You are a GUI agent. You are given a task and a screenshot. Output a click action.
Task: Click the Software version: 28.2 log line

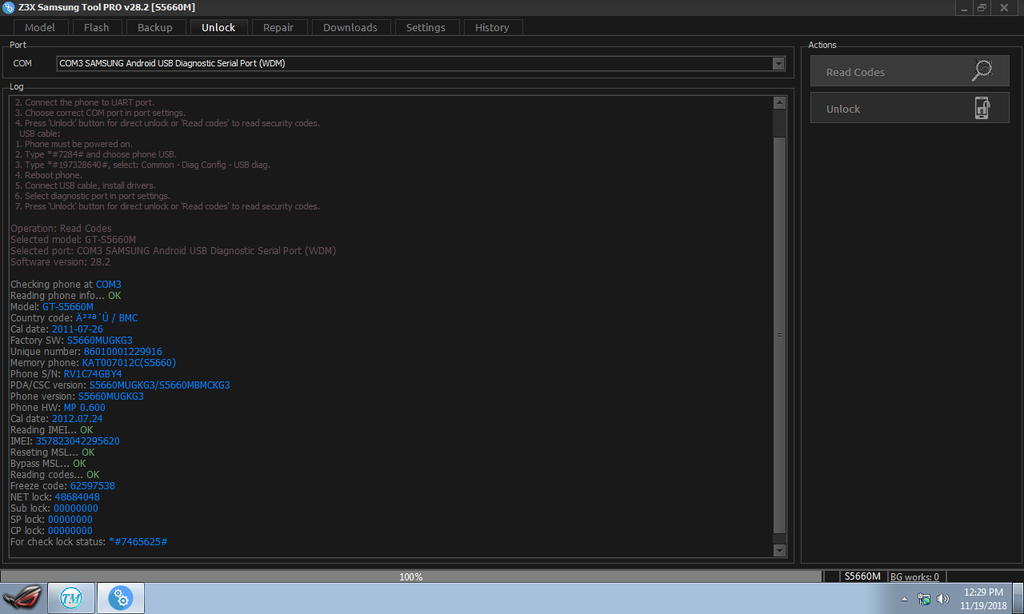[60, 262]
